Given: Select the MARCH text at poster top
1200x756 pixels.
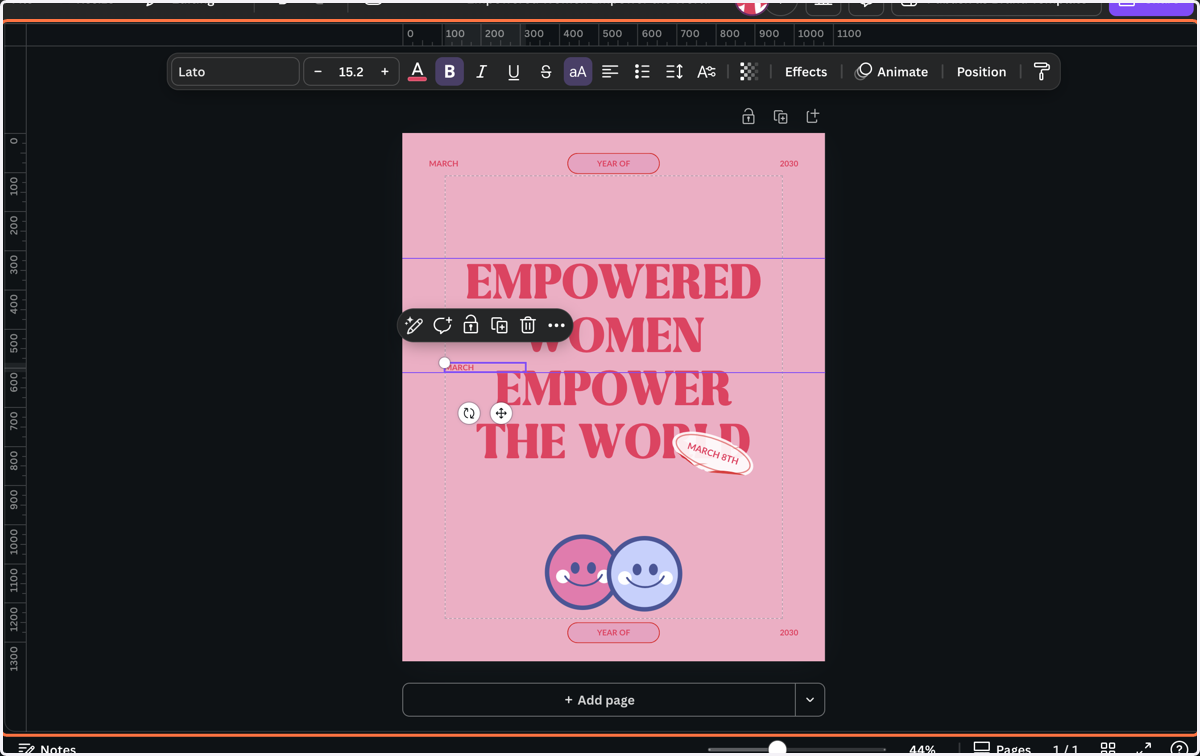Looking at the screenshot, I should [443, 163].
